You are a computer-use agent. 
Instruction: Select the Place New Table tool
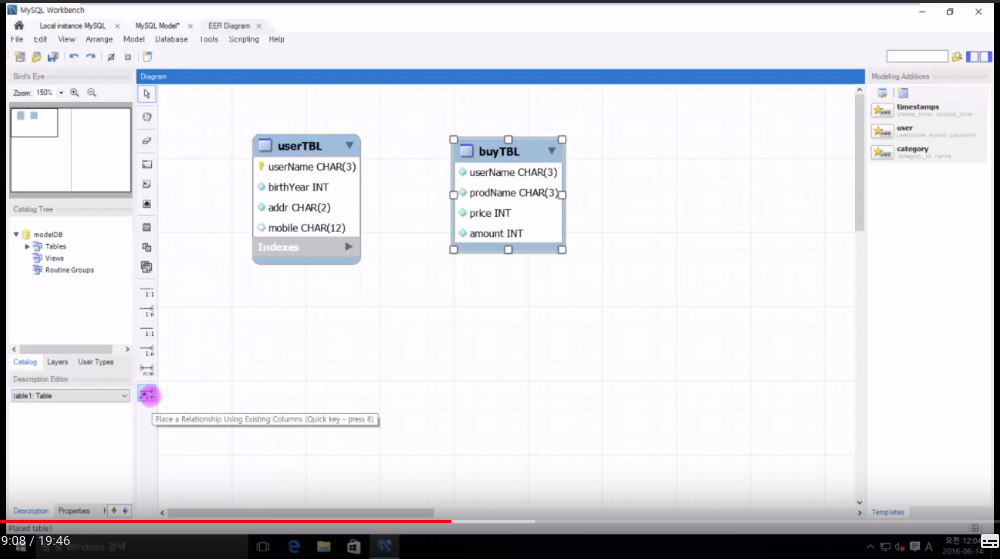click(x=147, y=227)
